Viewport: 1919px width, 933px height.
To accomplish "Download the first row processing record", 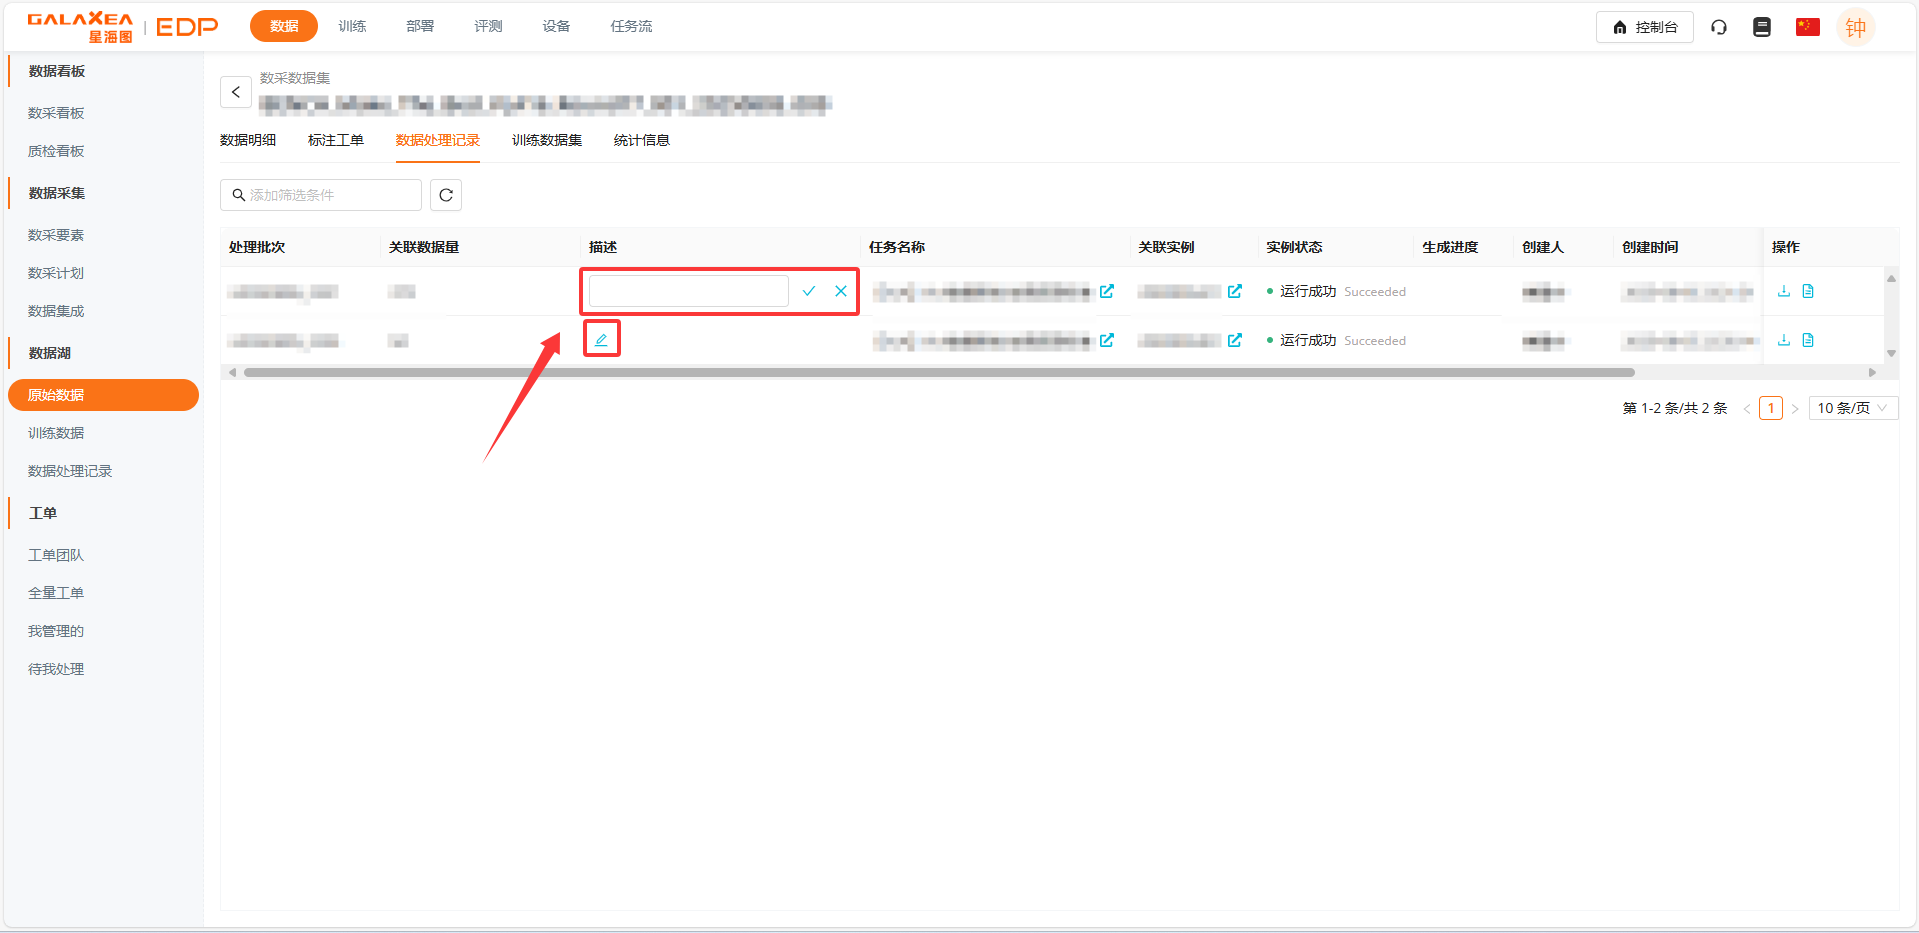I will (x=1783, y=291).
